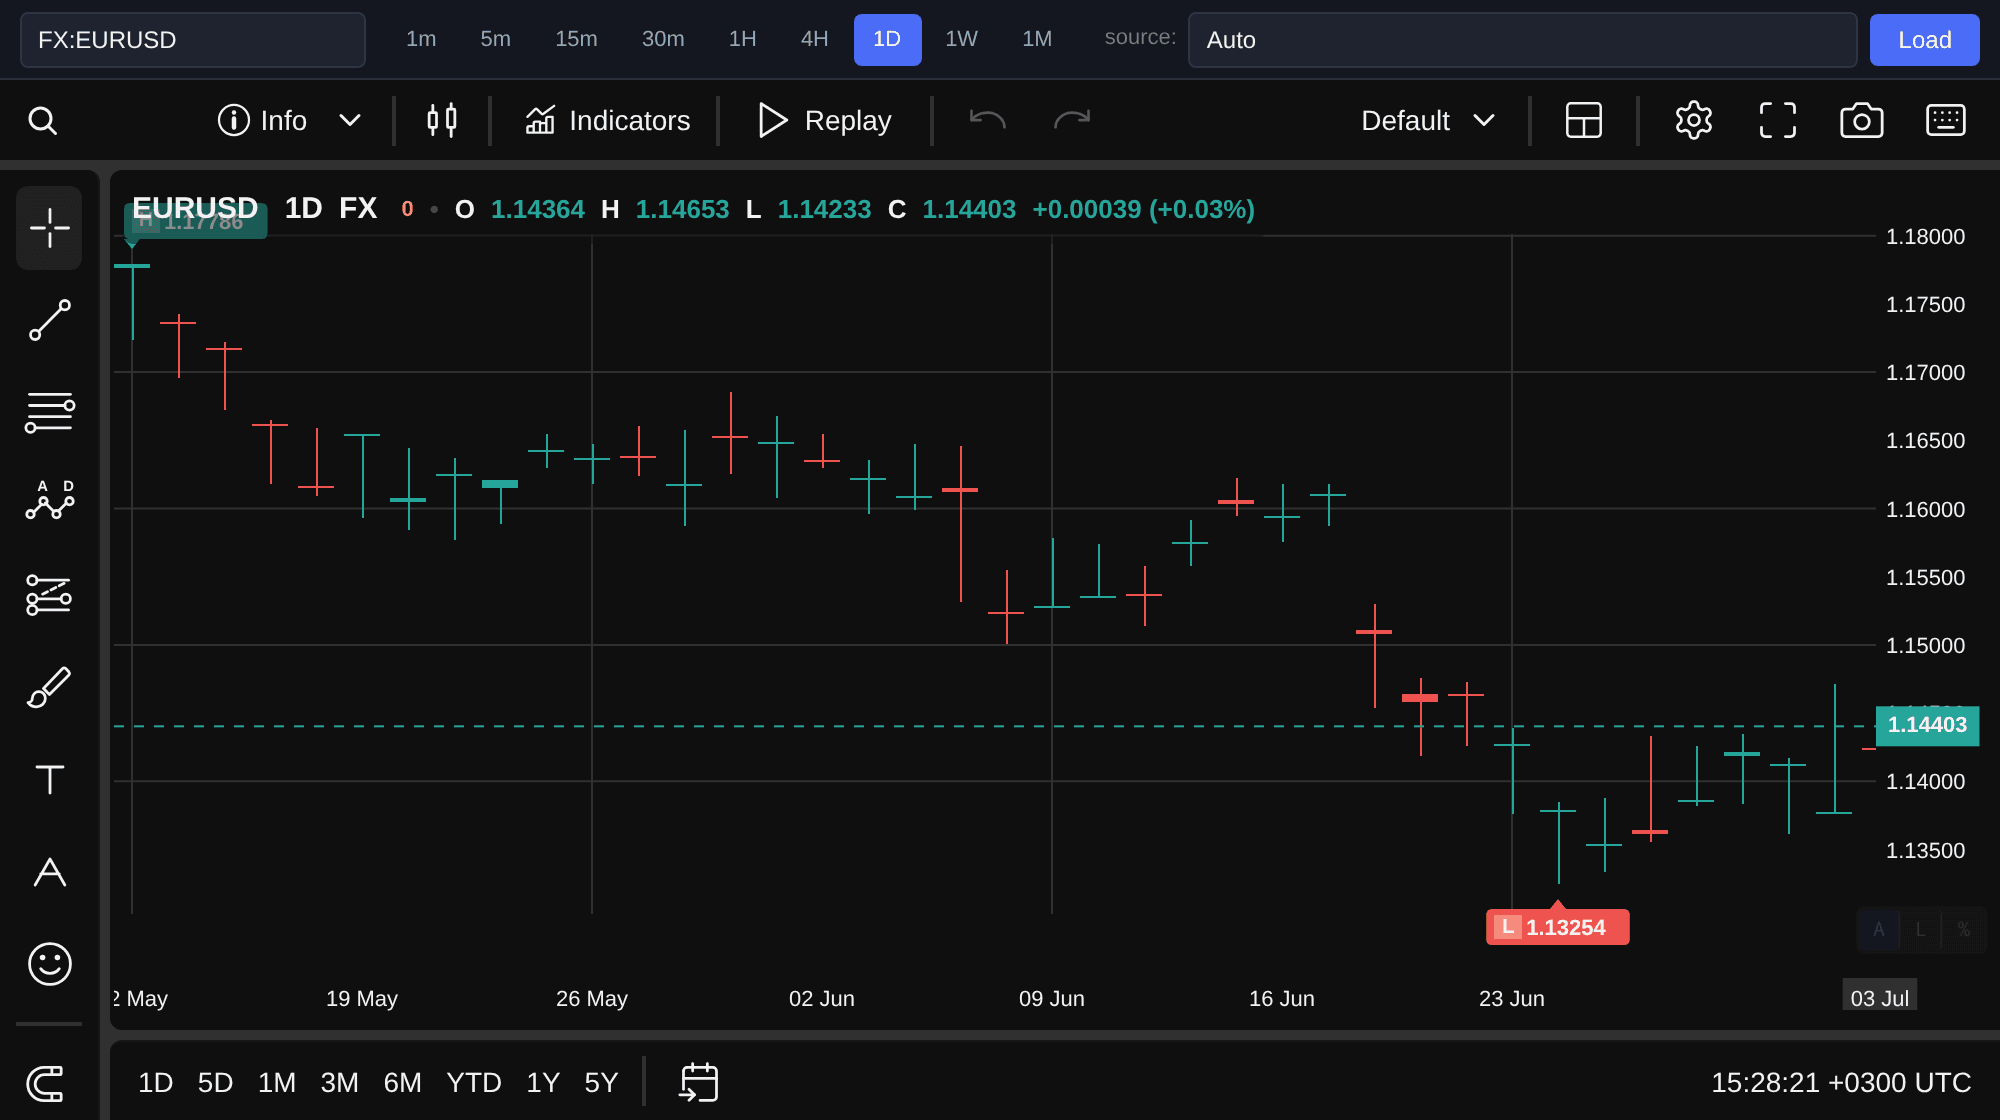2000x1120 pixels.
Task: Switch to the 15m timeframe
Action: (576, 39)
